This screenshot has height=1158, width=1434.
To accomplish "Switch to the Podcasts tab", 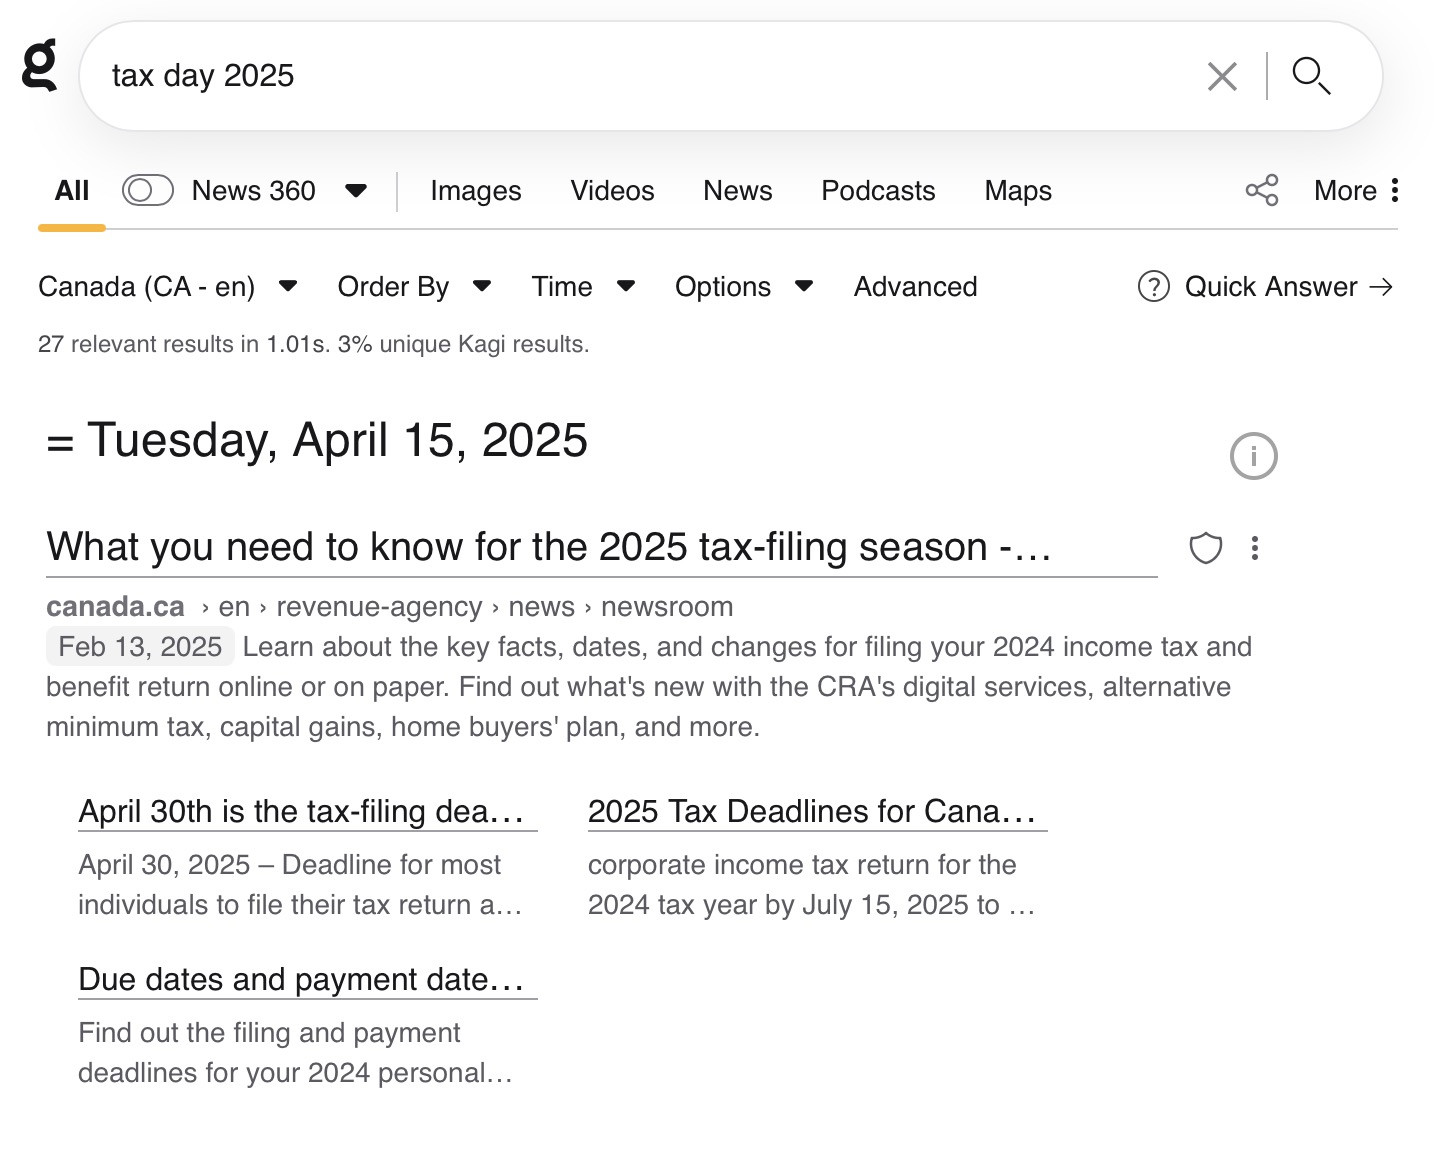I will (x=878, y=190).
